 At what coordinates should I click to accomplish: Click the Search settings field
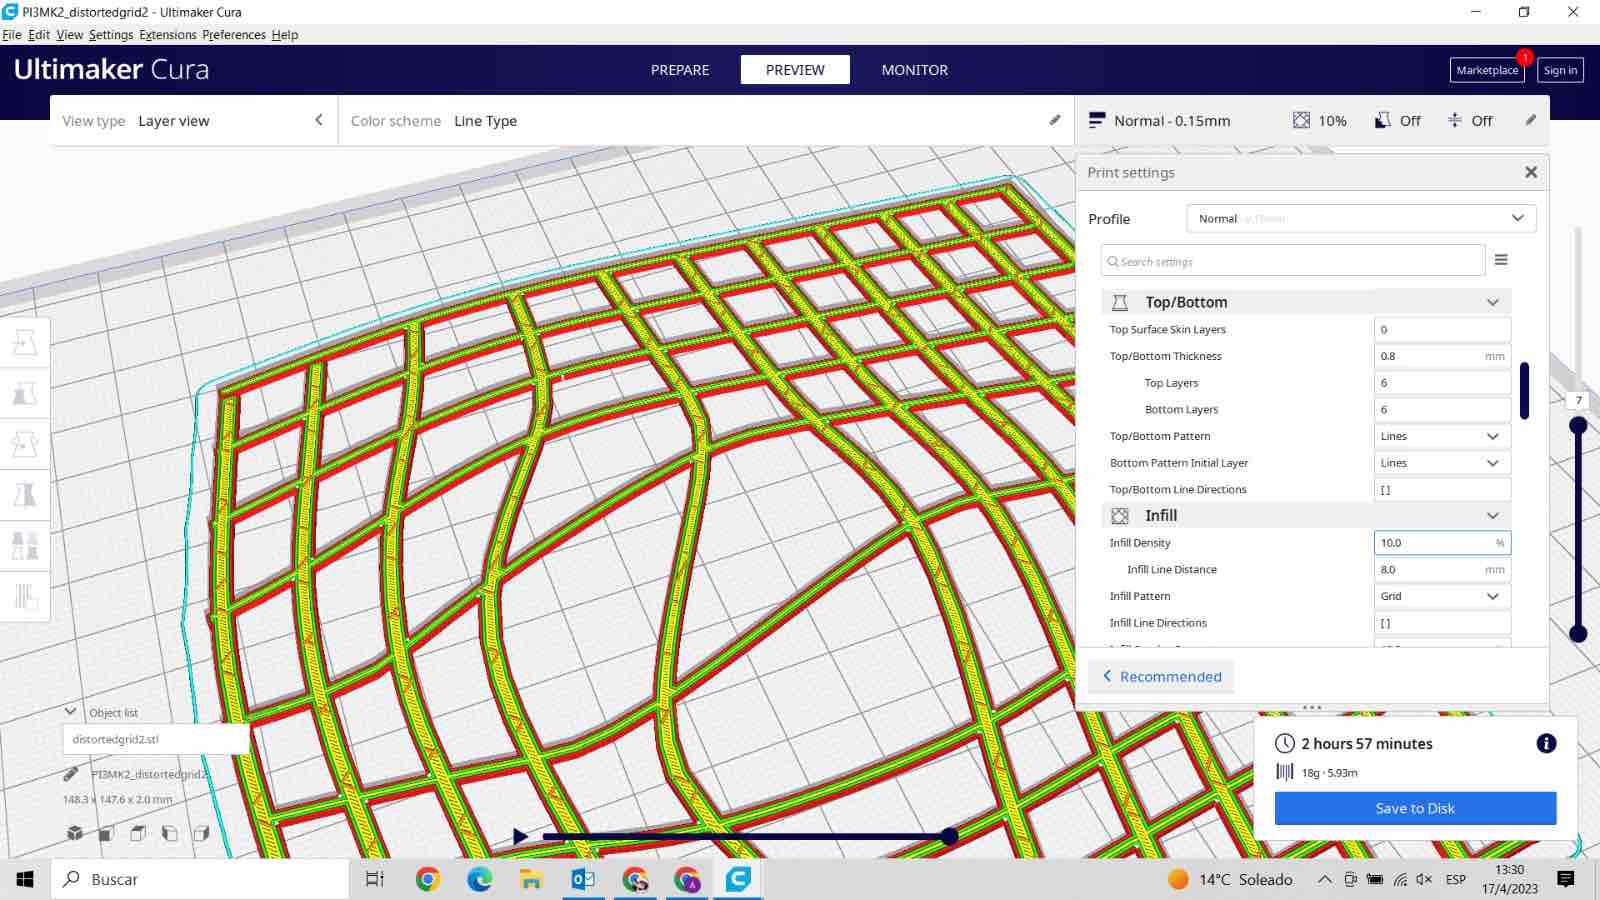click(1293, 261)
